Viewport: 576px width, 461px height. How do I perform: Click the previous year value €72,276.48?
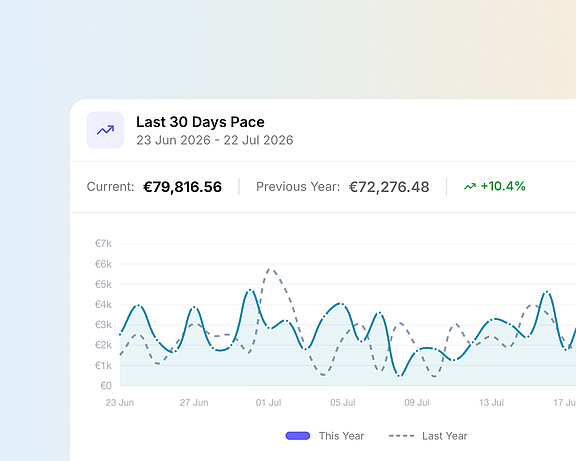click(389, 187)
